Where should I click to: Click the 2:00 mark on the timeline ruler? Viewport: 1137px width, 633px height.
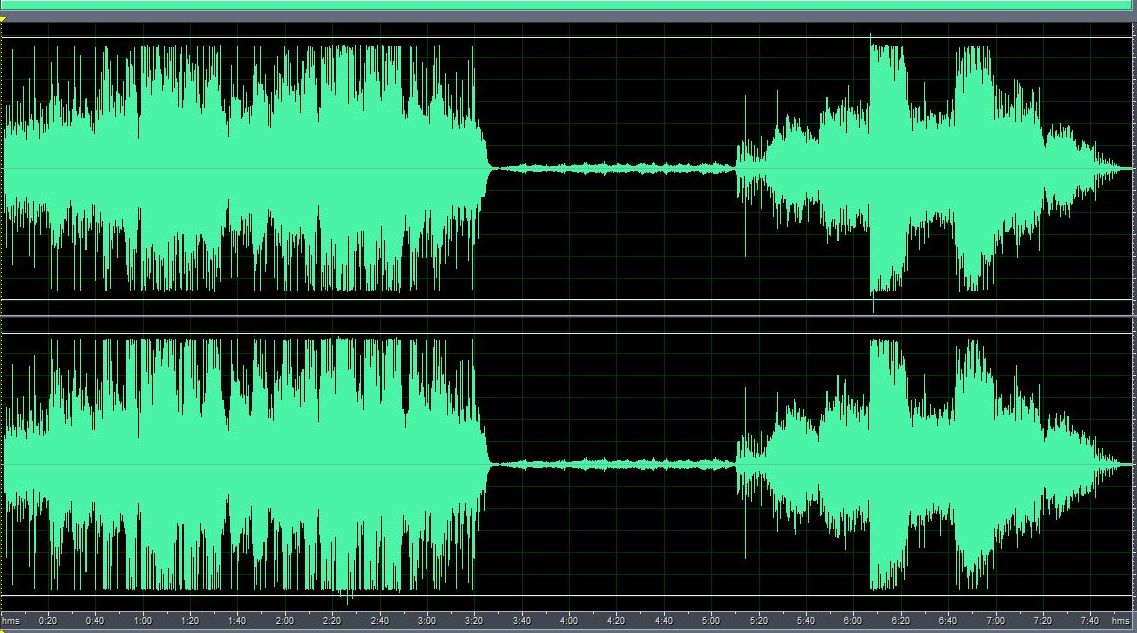tap(285, 619)
